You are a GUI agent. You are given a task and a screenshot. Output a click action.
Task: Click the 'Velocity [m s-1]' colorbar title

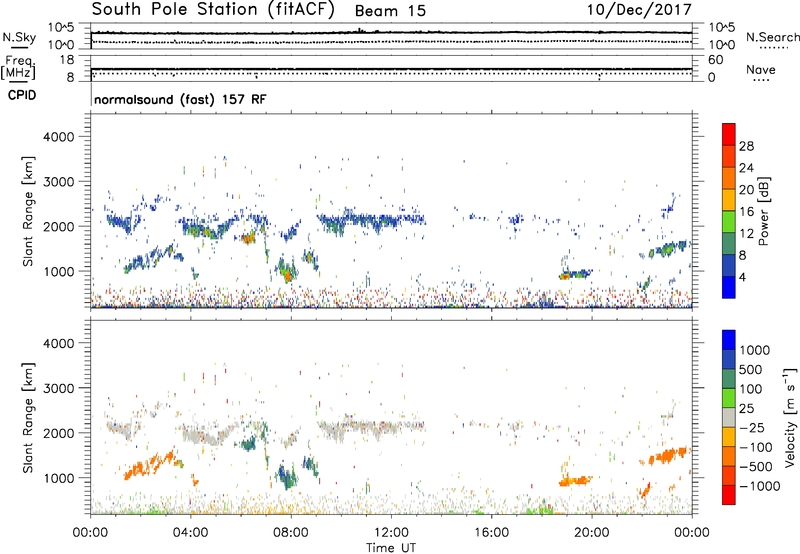click(790, 417)
